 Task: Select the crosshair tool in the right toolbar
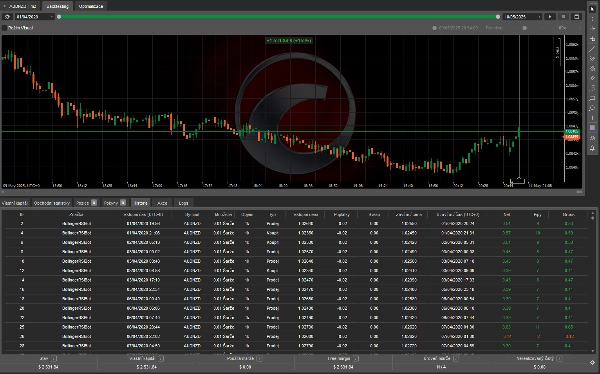click(x=592, y=29)
